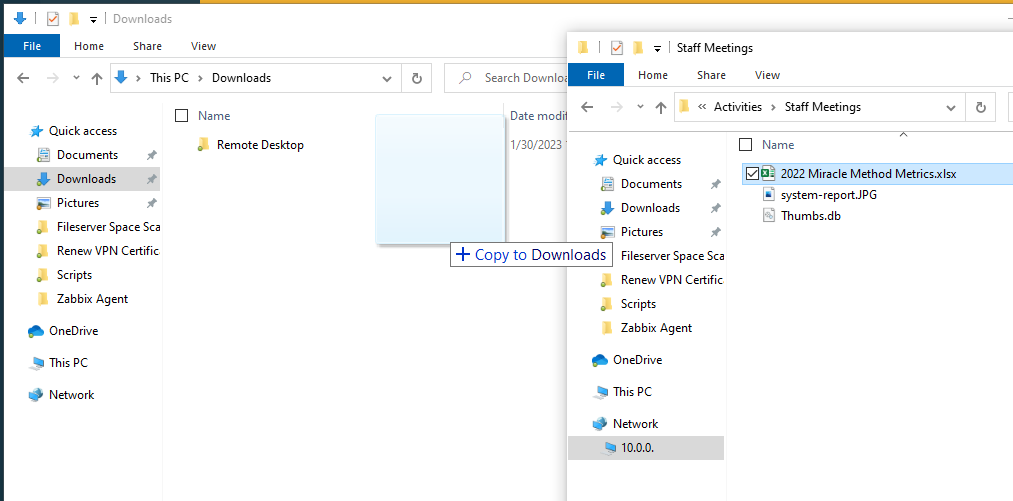Select the Thumbs.db file
The width and height of the screenshot is (1013, 501).
[810, 215]
